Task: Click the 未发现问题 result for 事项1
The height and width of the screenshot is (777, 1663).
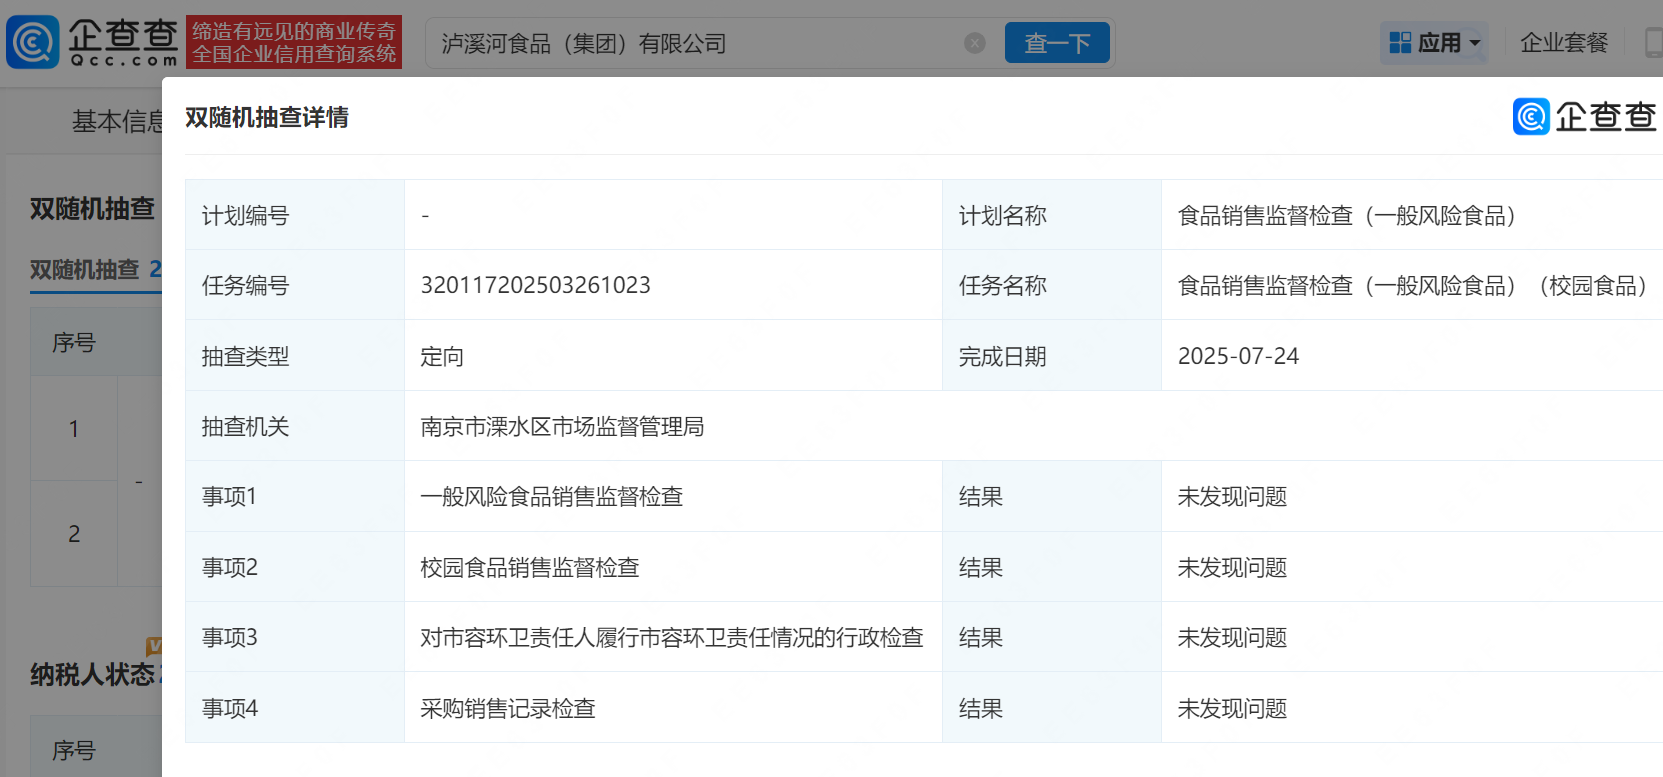Action: pyautogui.click(x=1232, y=497)
